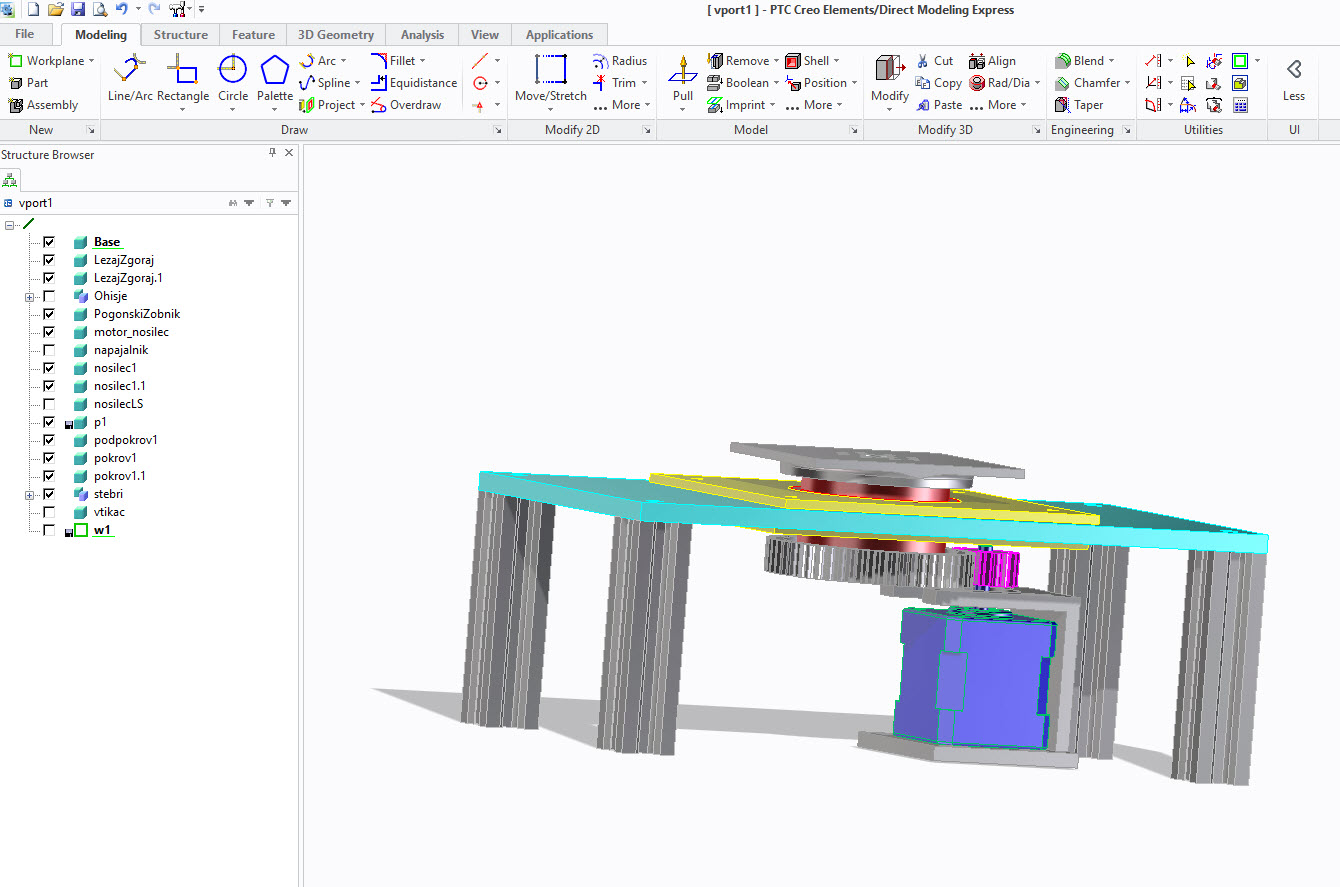Click the Save icon in quick access toolbar

coord(78,9)
